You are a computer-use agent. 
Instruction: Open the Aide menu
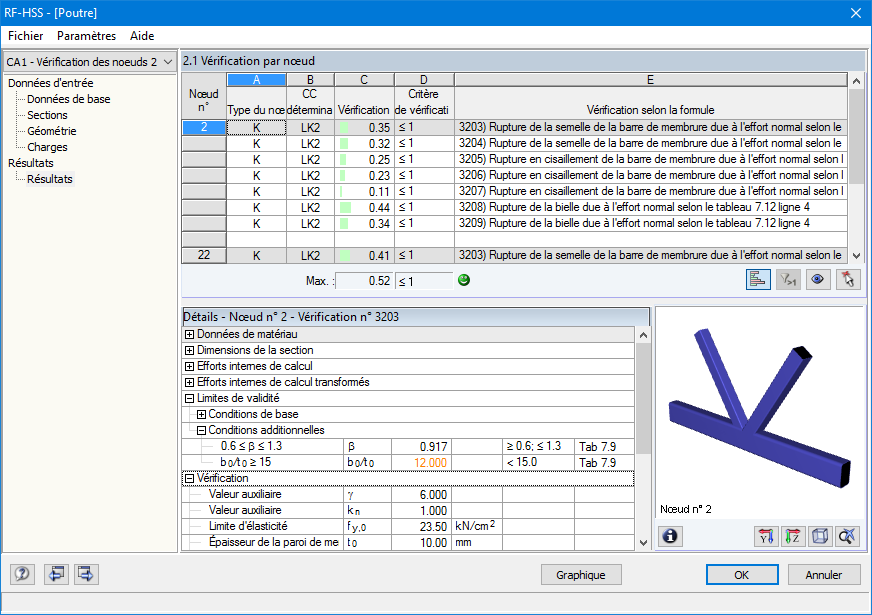(142, 36)
